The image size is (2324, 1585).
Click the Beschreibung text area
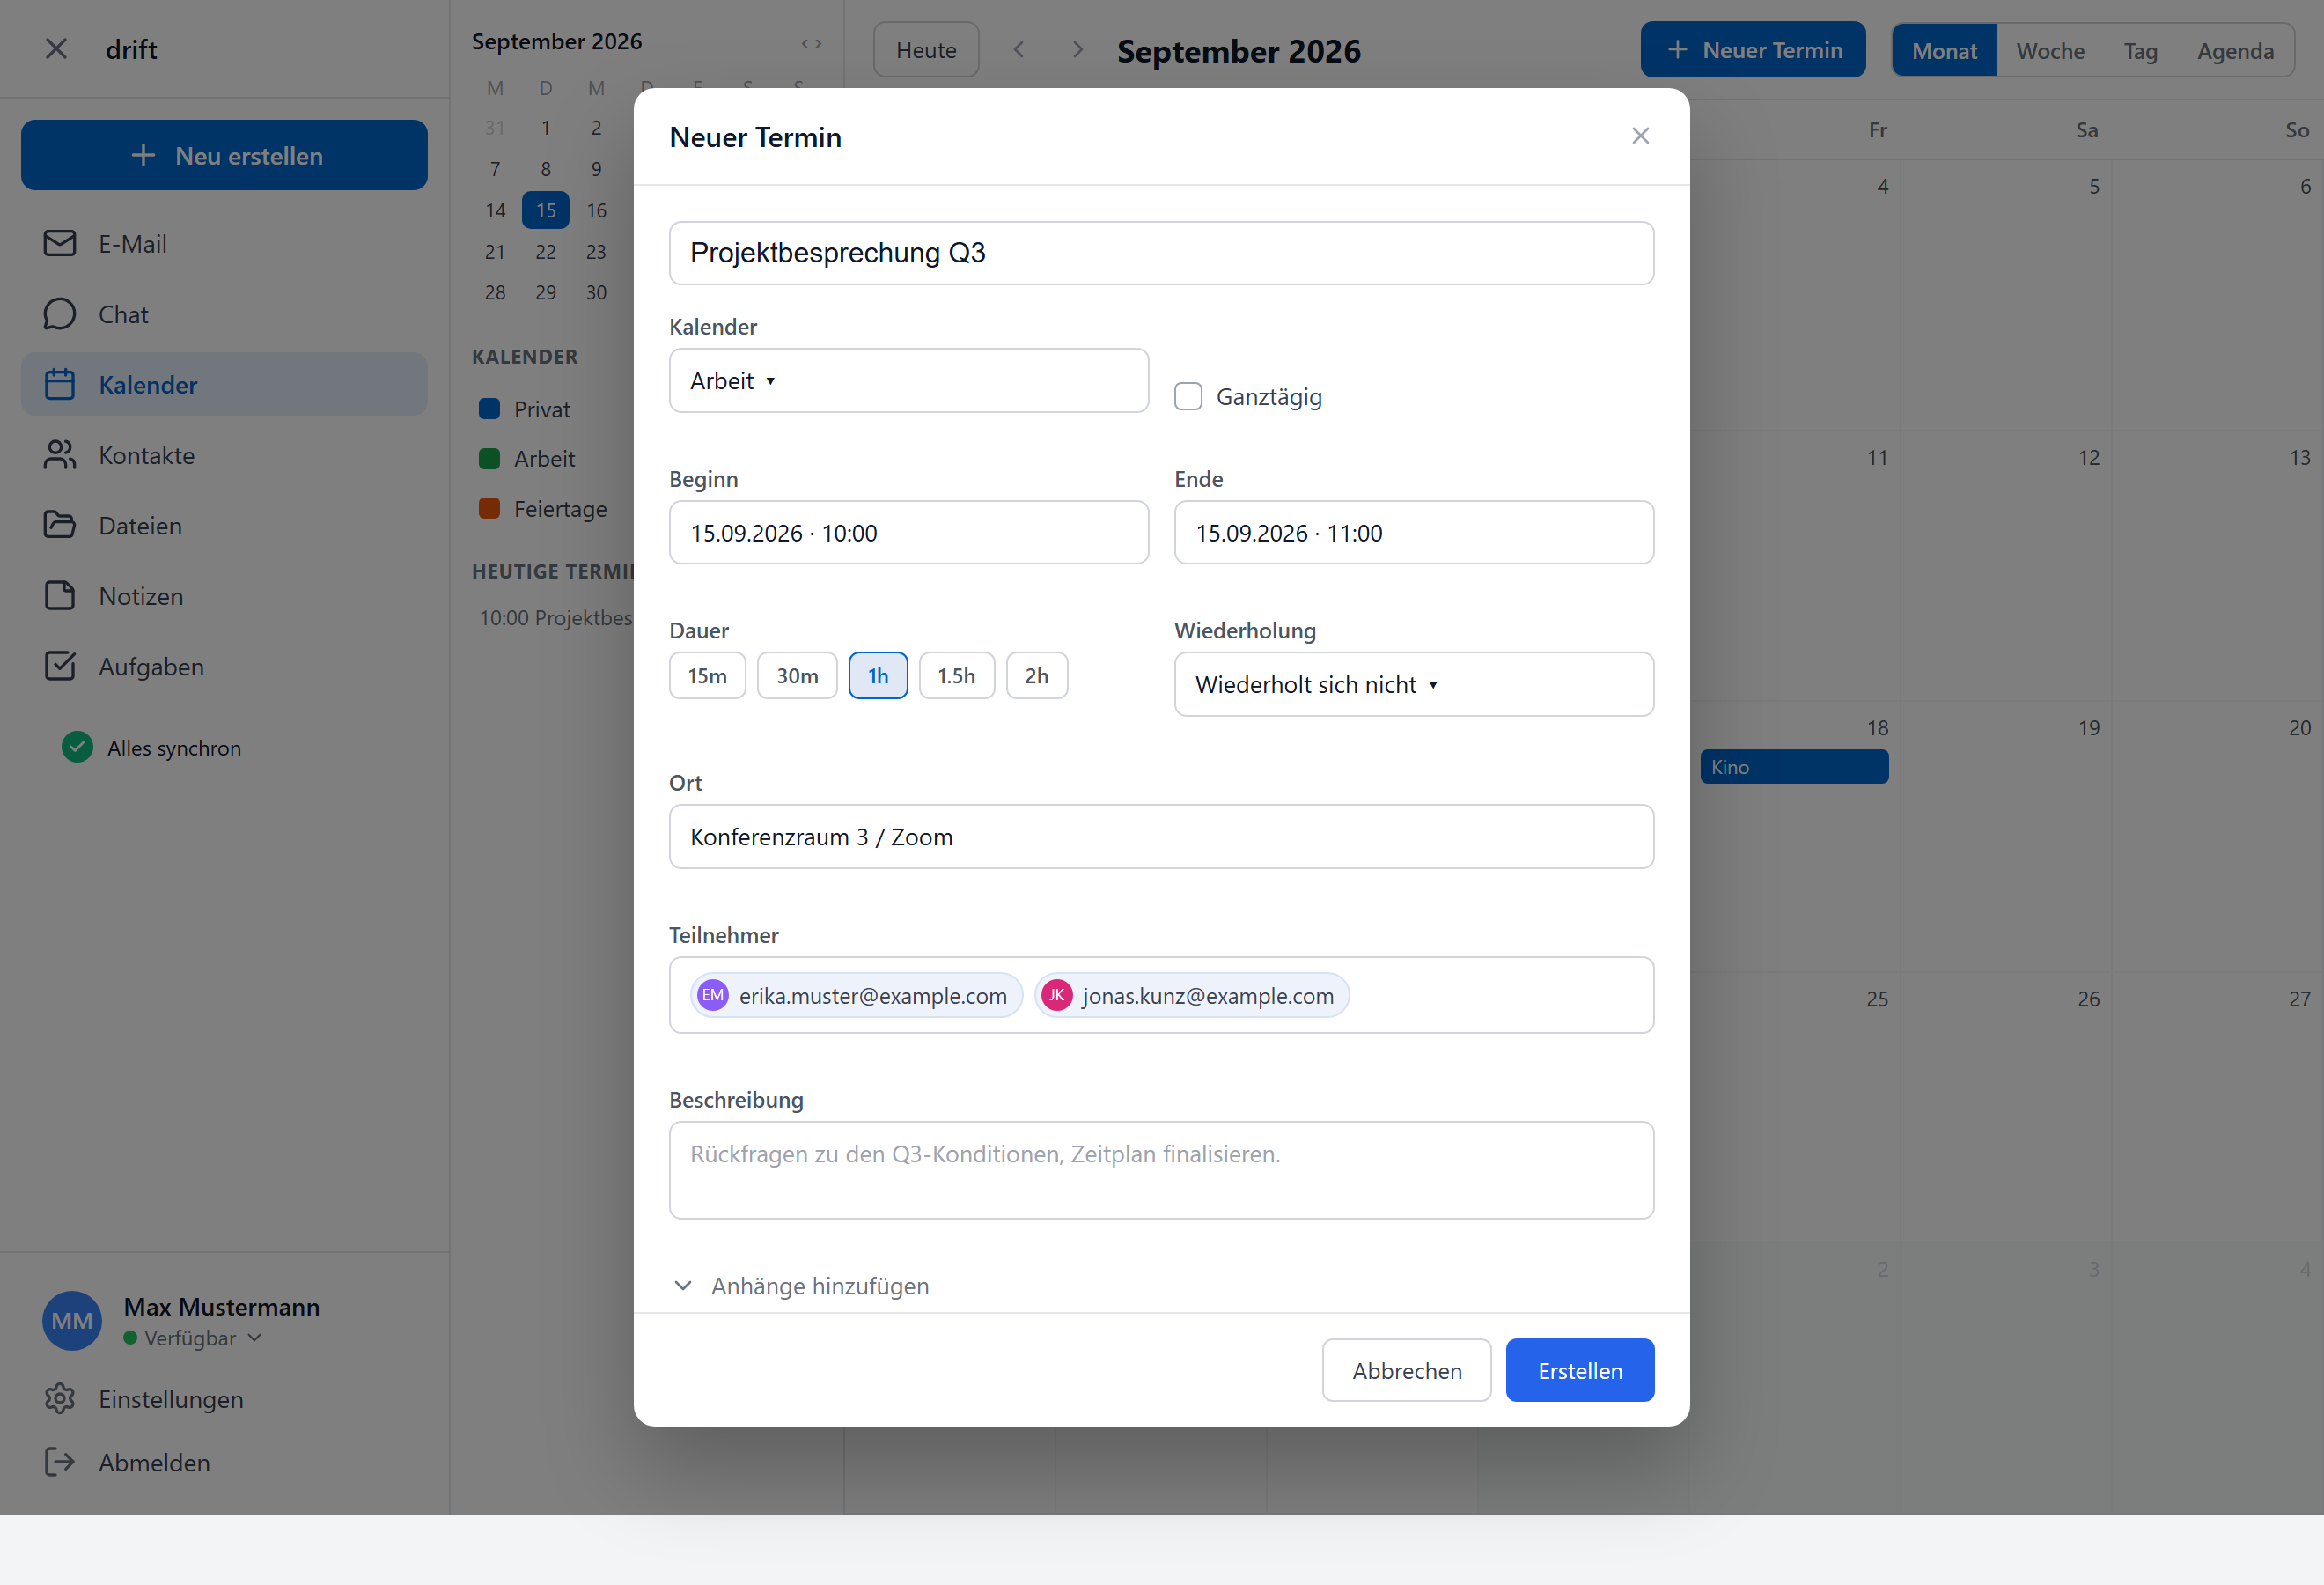1161,1170
